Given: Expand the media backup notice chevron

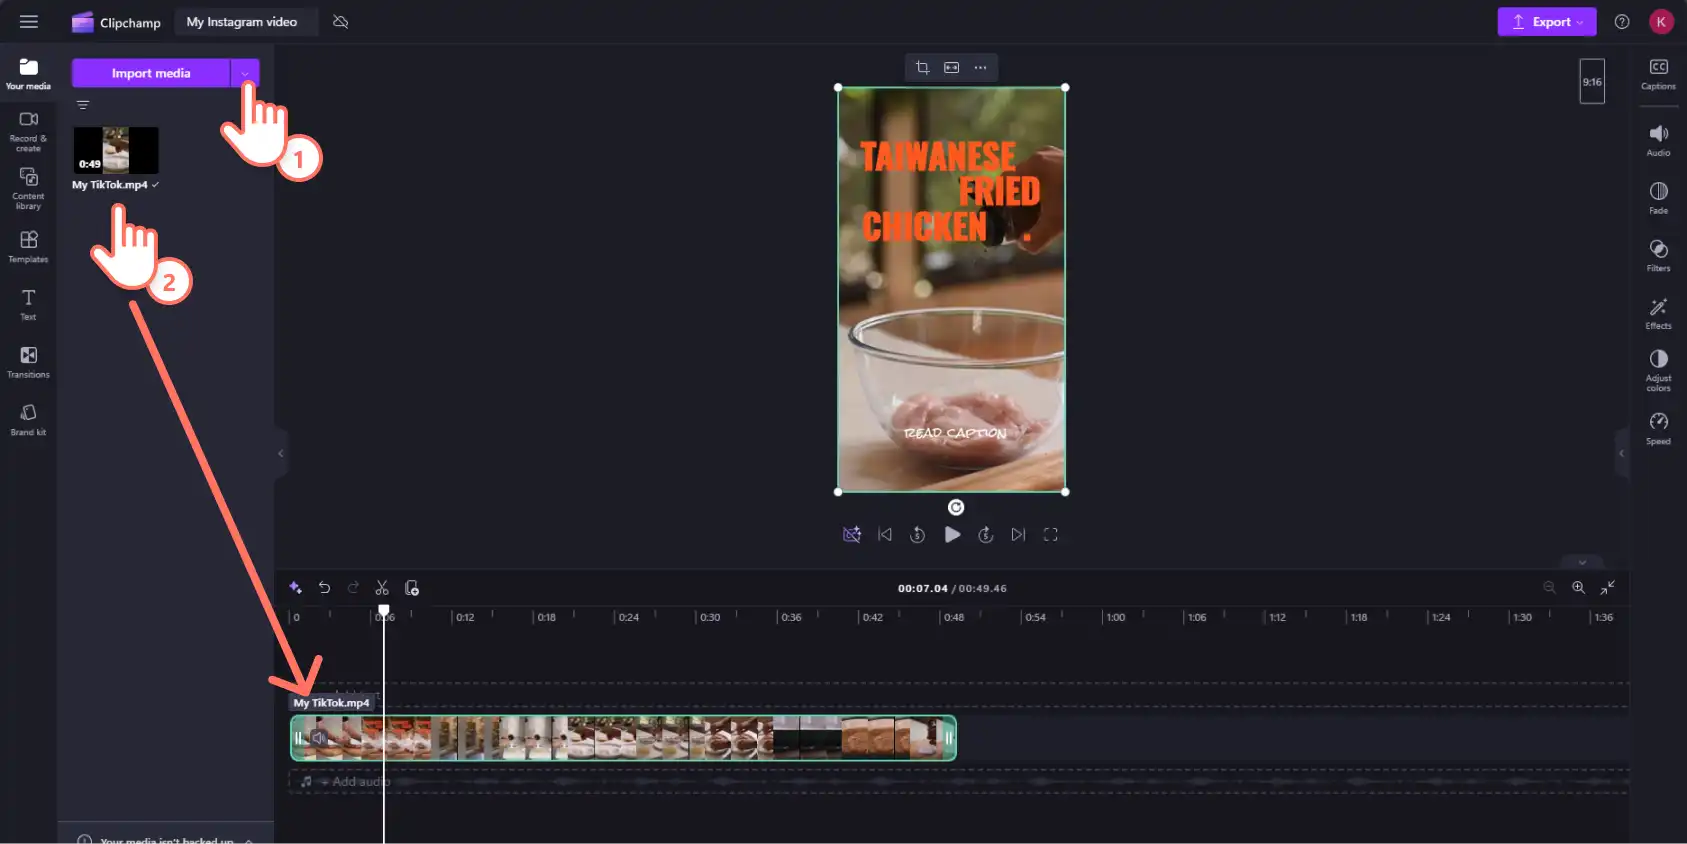Looking at the screenshot, I should pos(249,840).
